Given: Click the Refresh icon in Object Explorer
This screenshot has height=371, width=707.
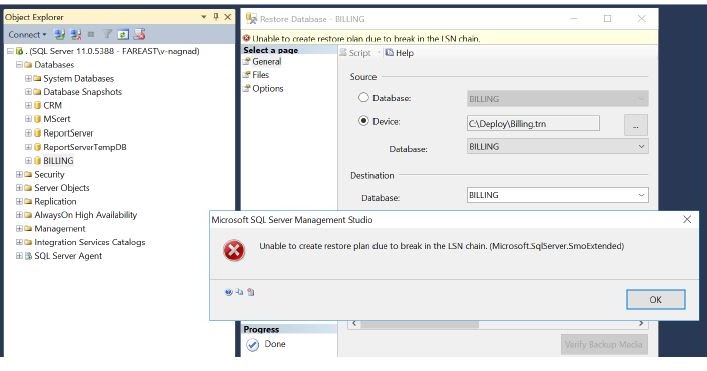Looking at the screenshot, I should click(123, 34).
